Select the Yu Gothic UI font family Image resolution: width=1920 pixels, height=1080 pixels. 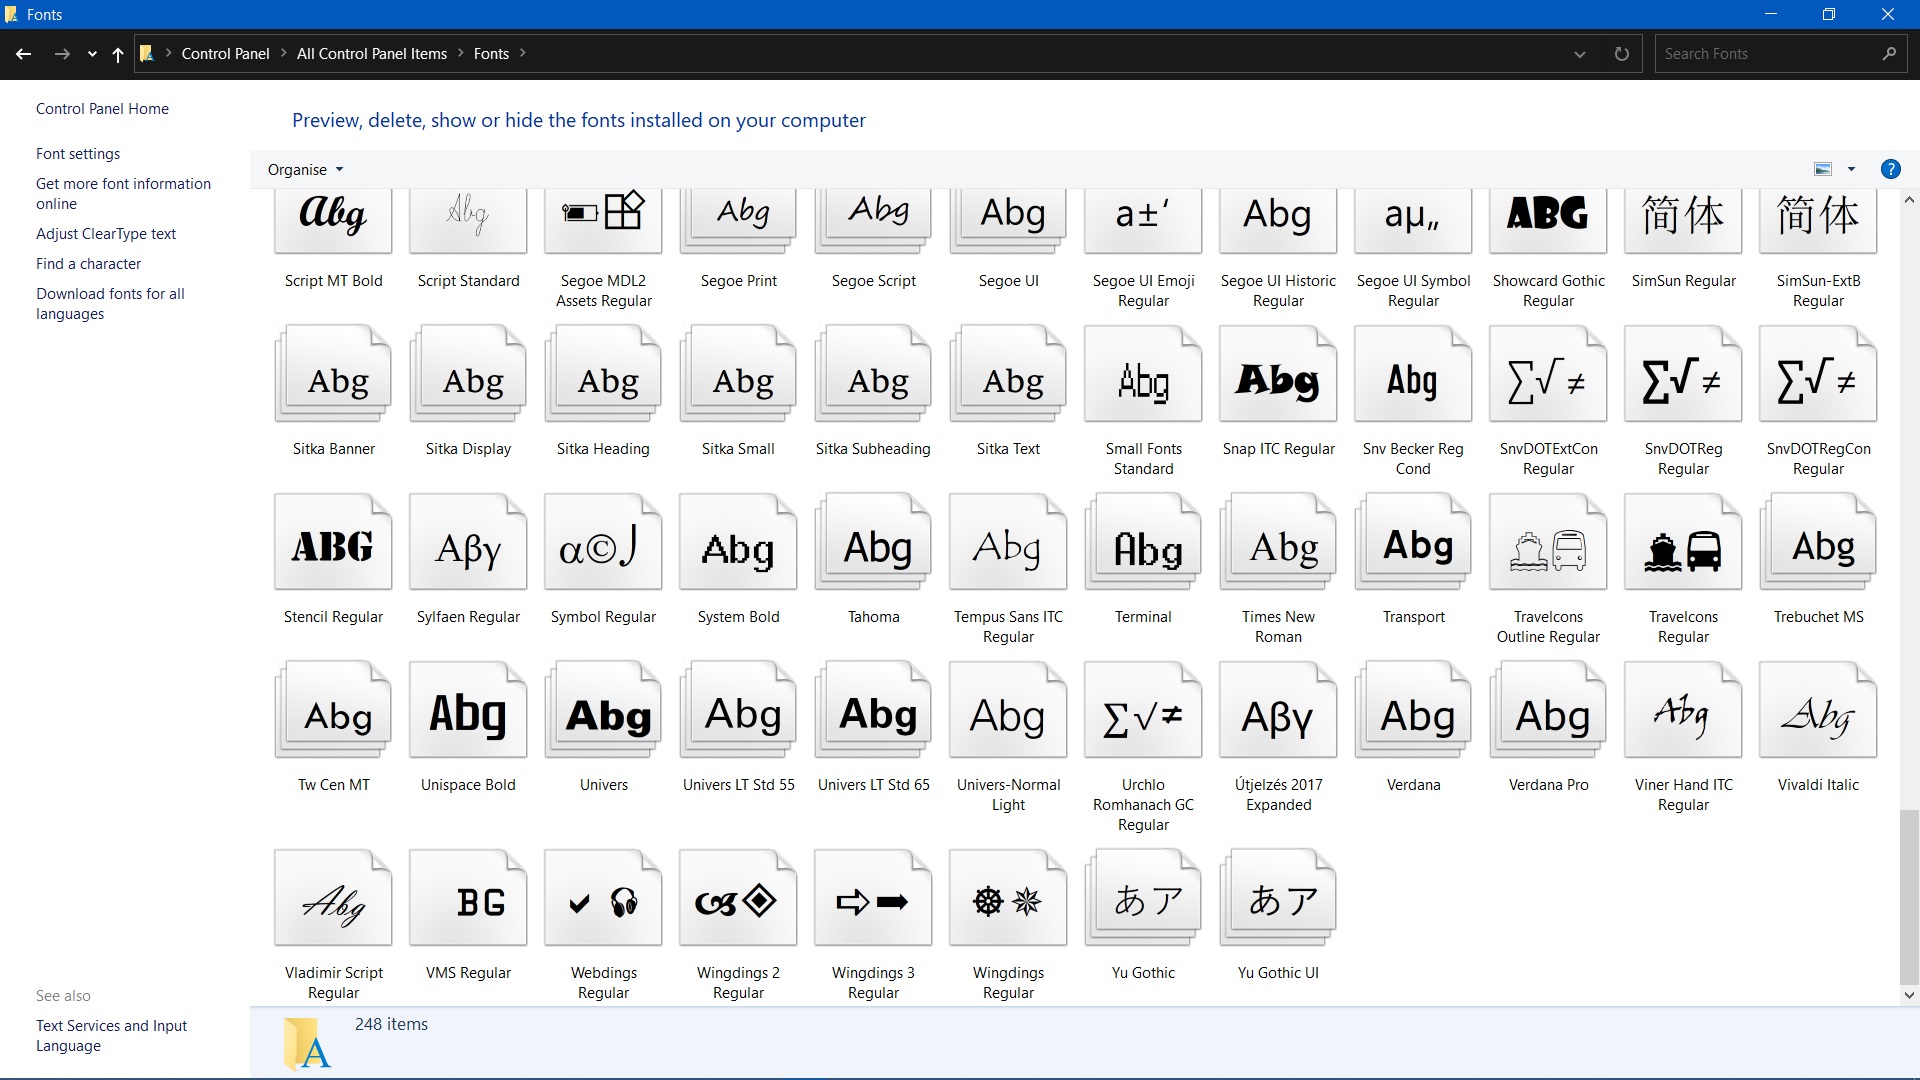coord(1278,898)
